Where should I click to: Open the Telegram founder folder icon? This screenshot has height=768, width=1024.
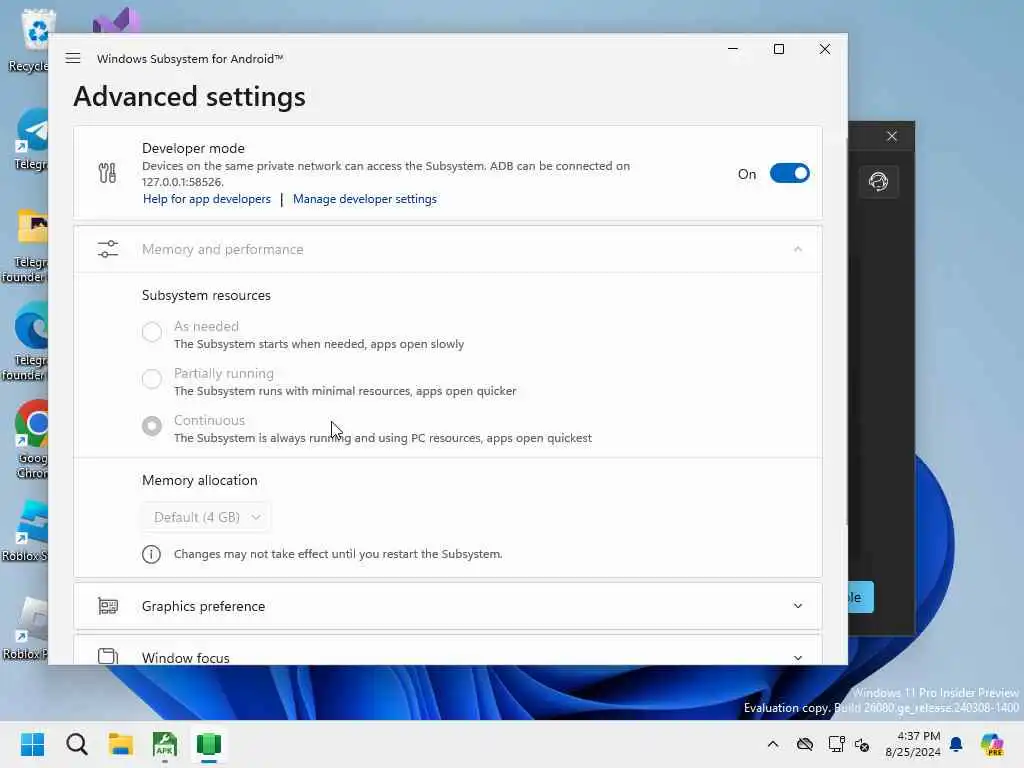26,246
